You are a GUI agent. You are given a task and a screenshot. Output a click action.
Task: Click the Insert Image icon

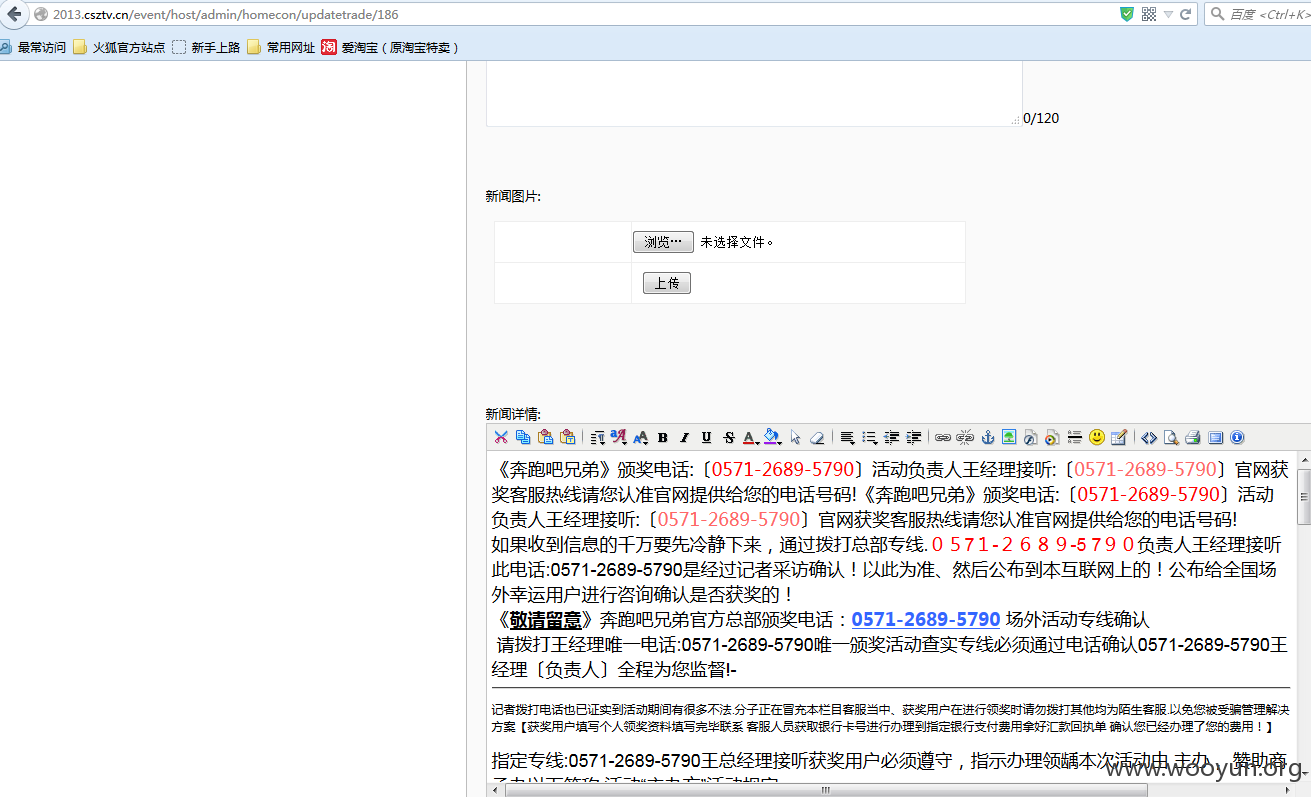[x=1009, y=437]
